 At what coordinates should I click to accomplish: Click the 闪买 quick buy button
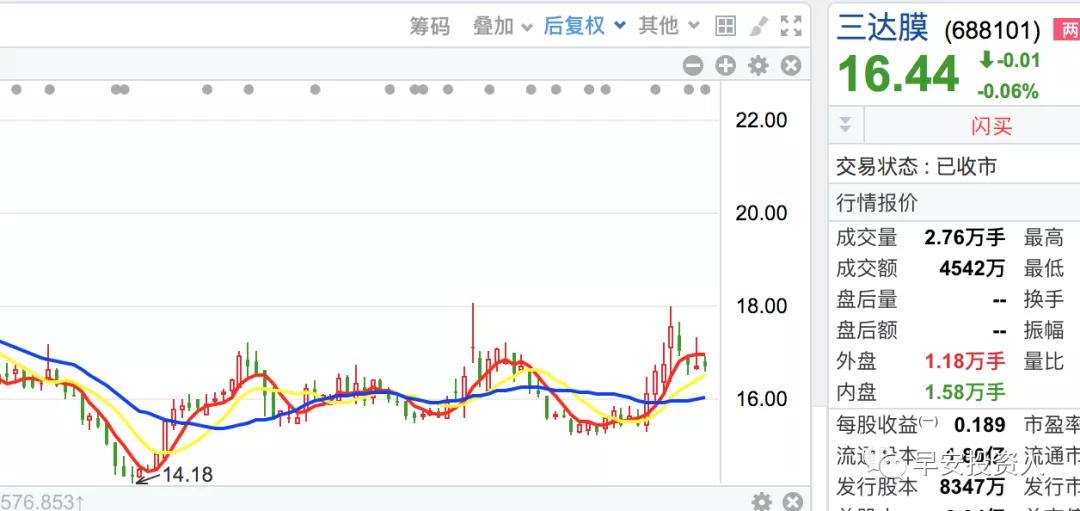point(990,126)
